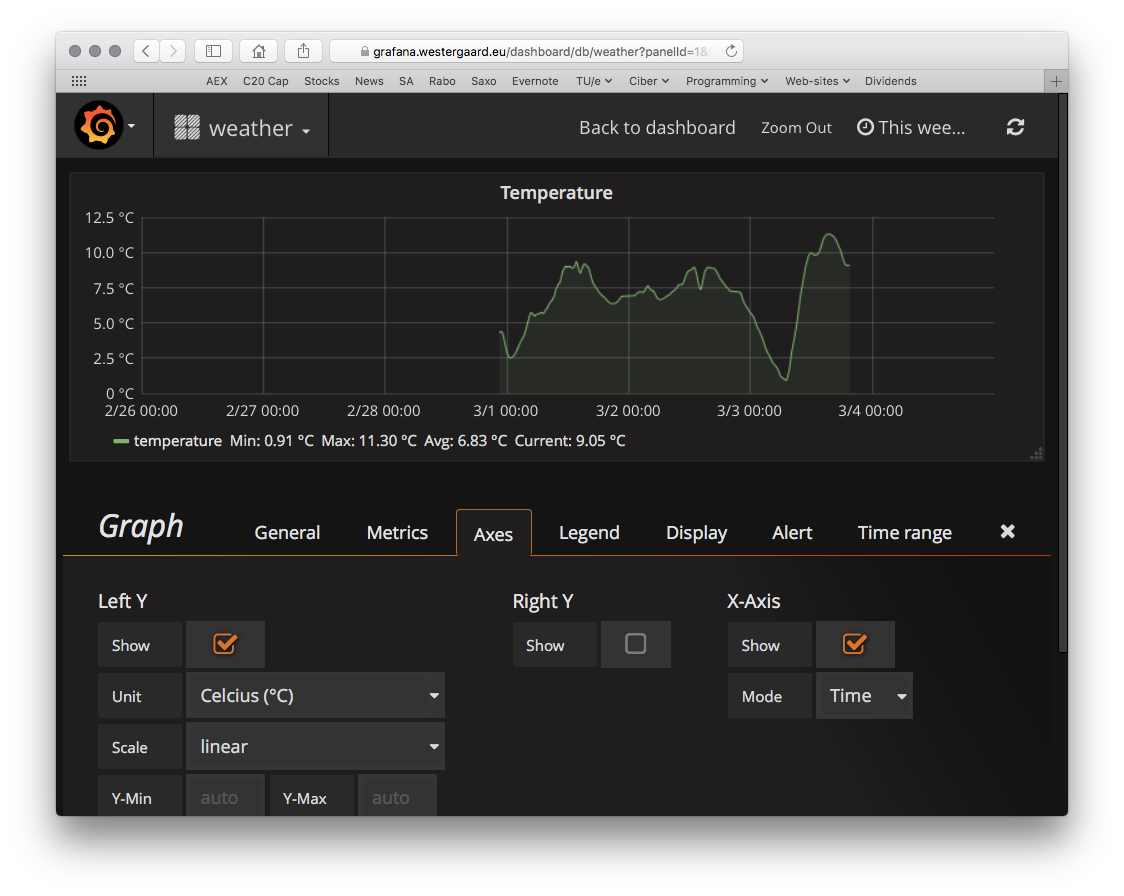Toggle the X-Axis Show checkbox
This screenshot has height=896, width=1124.
(x=854, y=644)
